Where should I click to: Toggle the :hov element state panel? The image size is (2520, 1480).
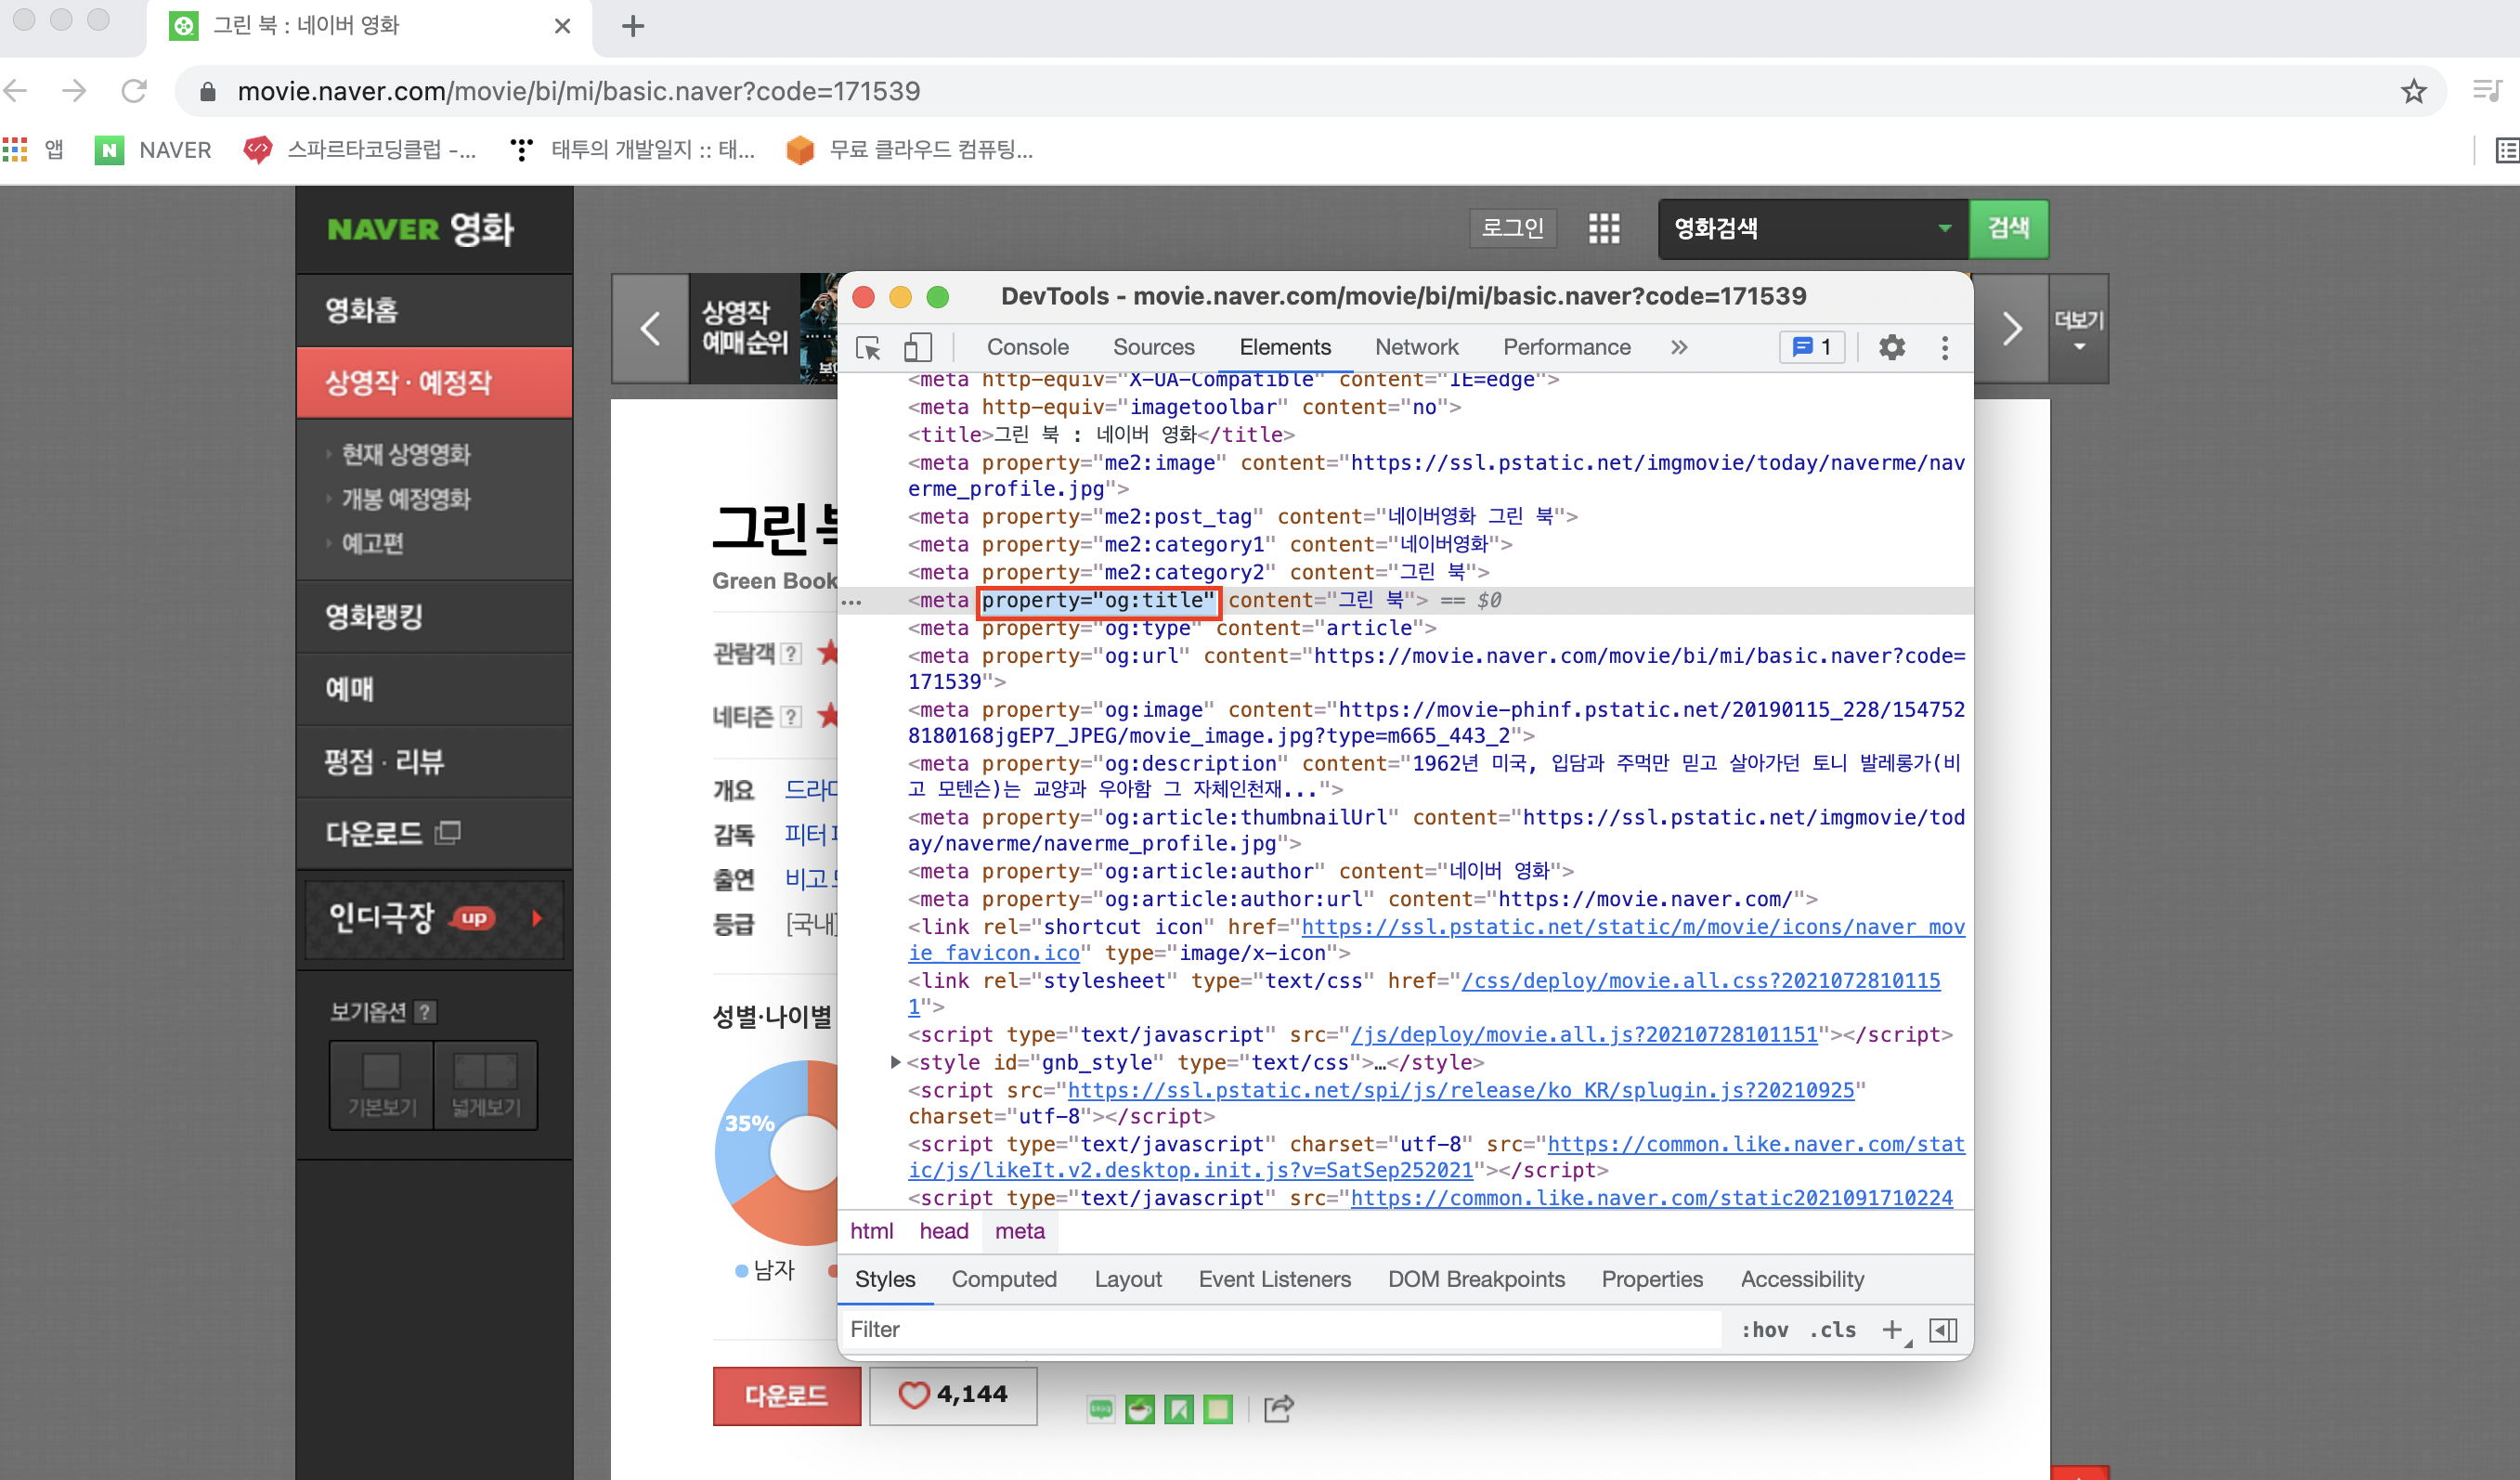[x=1764, y=1329]
